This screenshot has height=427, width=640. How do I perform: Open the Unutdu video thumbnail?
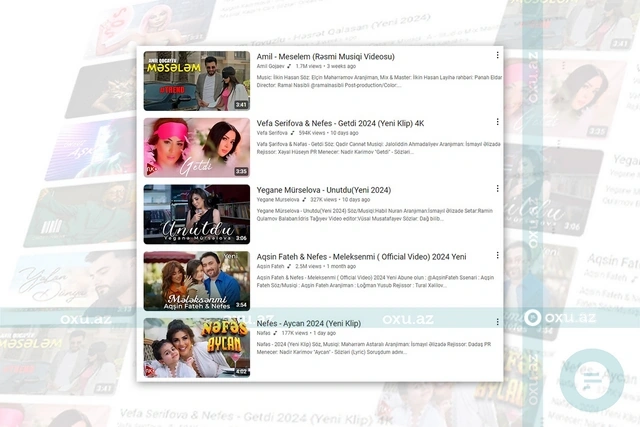(x=196, y=214)
